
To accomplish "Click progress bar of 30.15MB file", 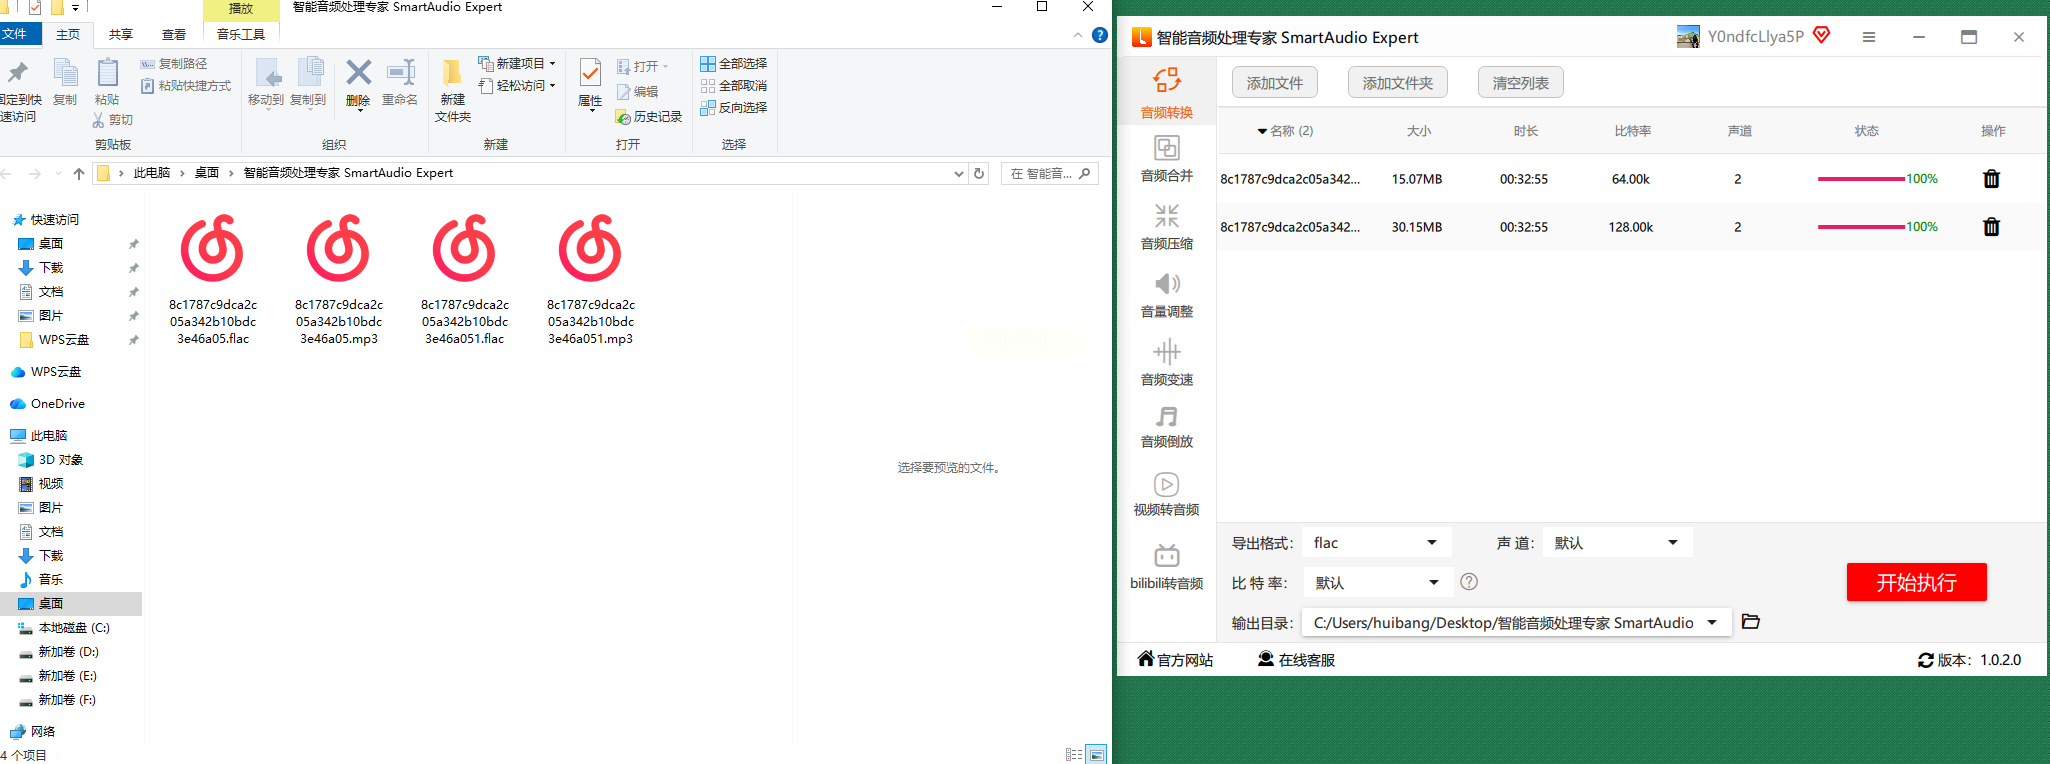I will (x=1861, y=227).
